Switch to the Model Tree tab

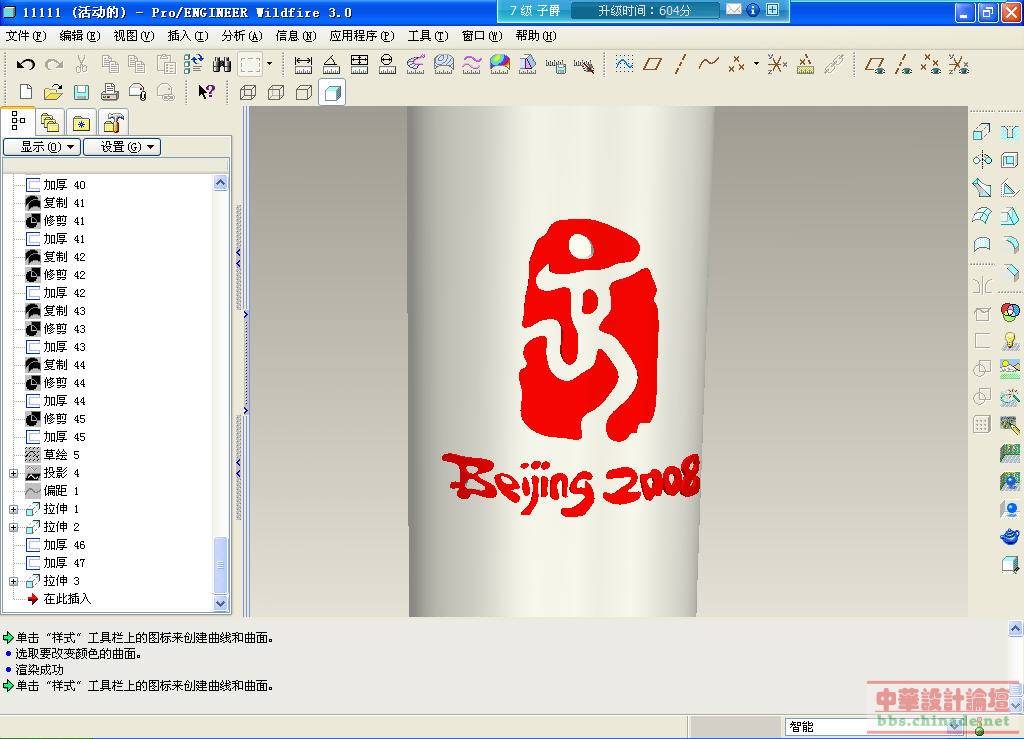click(18, 121)
